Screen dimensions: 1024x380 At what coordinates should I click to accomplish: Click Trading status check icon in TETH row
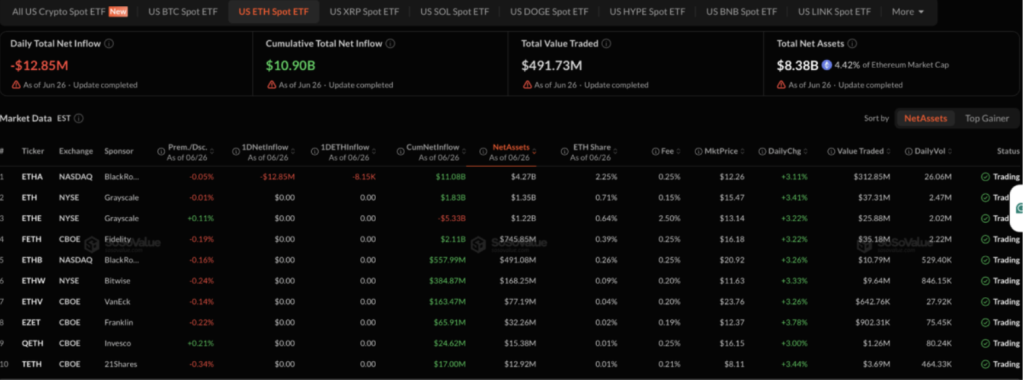click(x=985, y=364)
